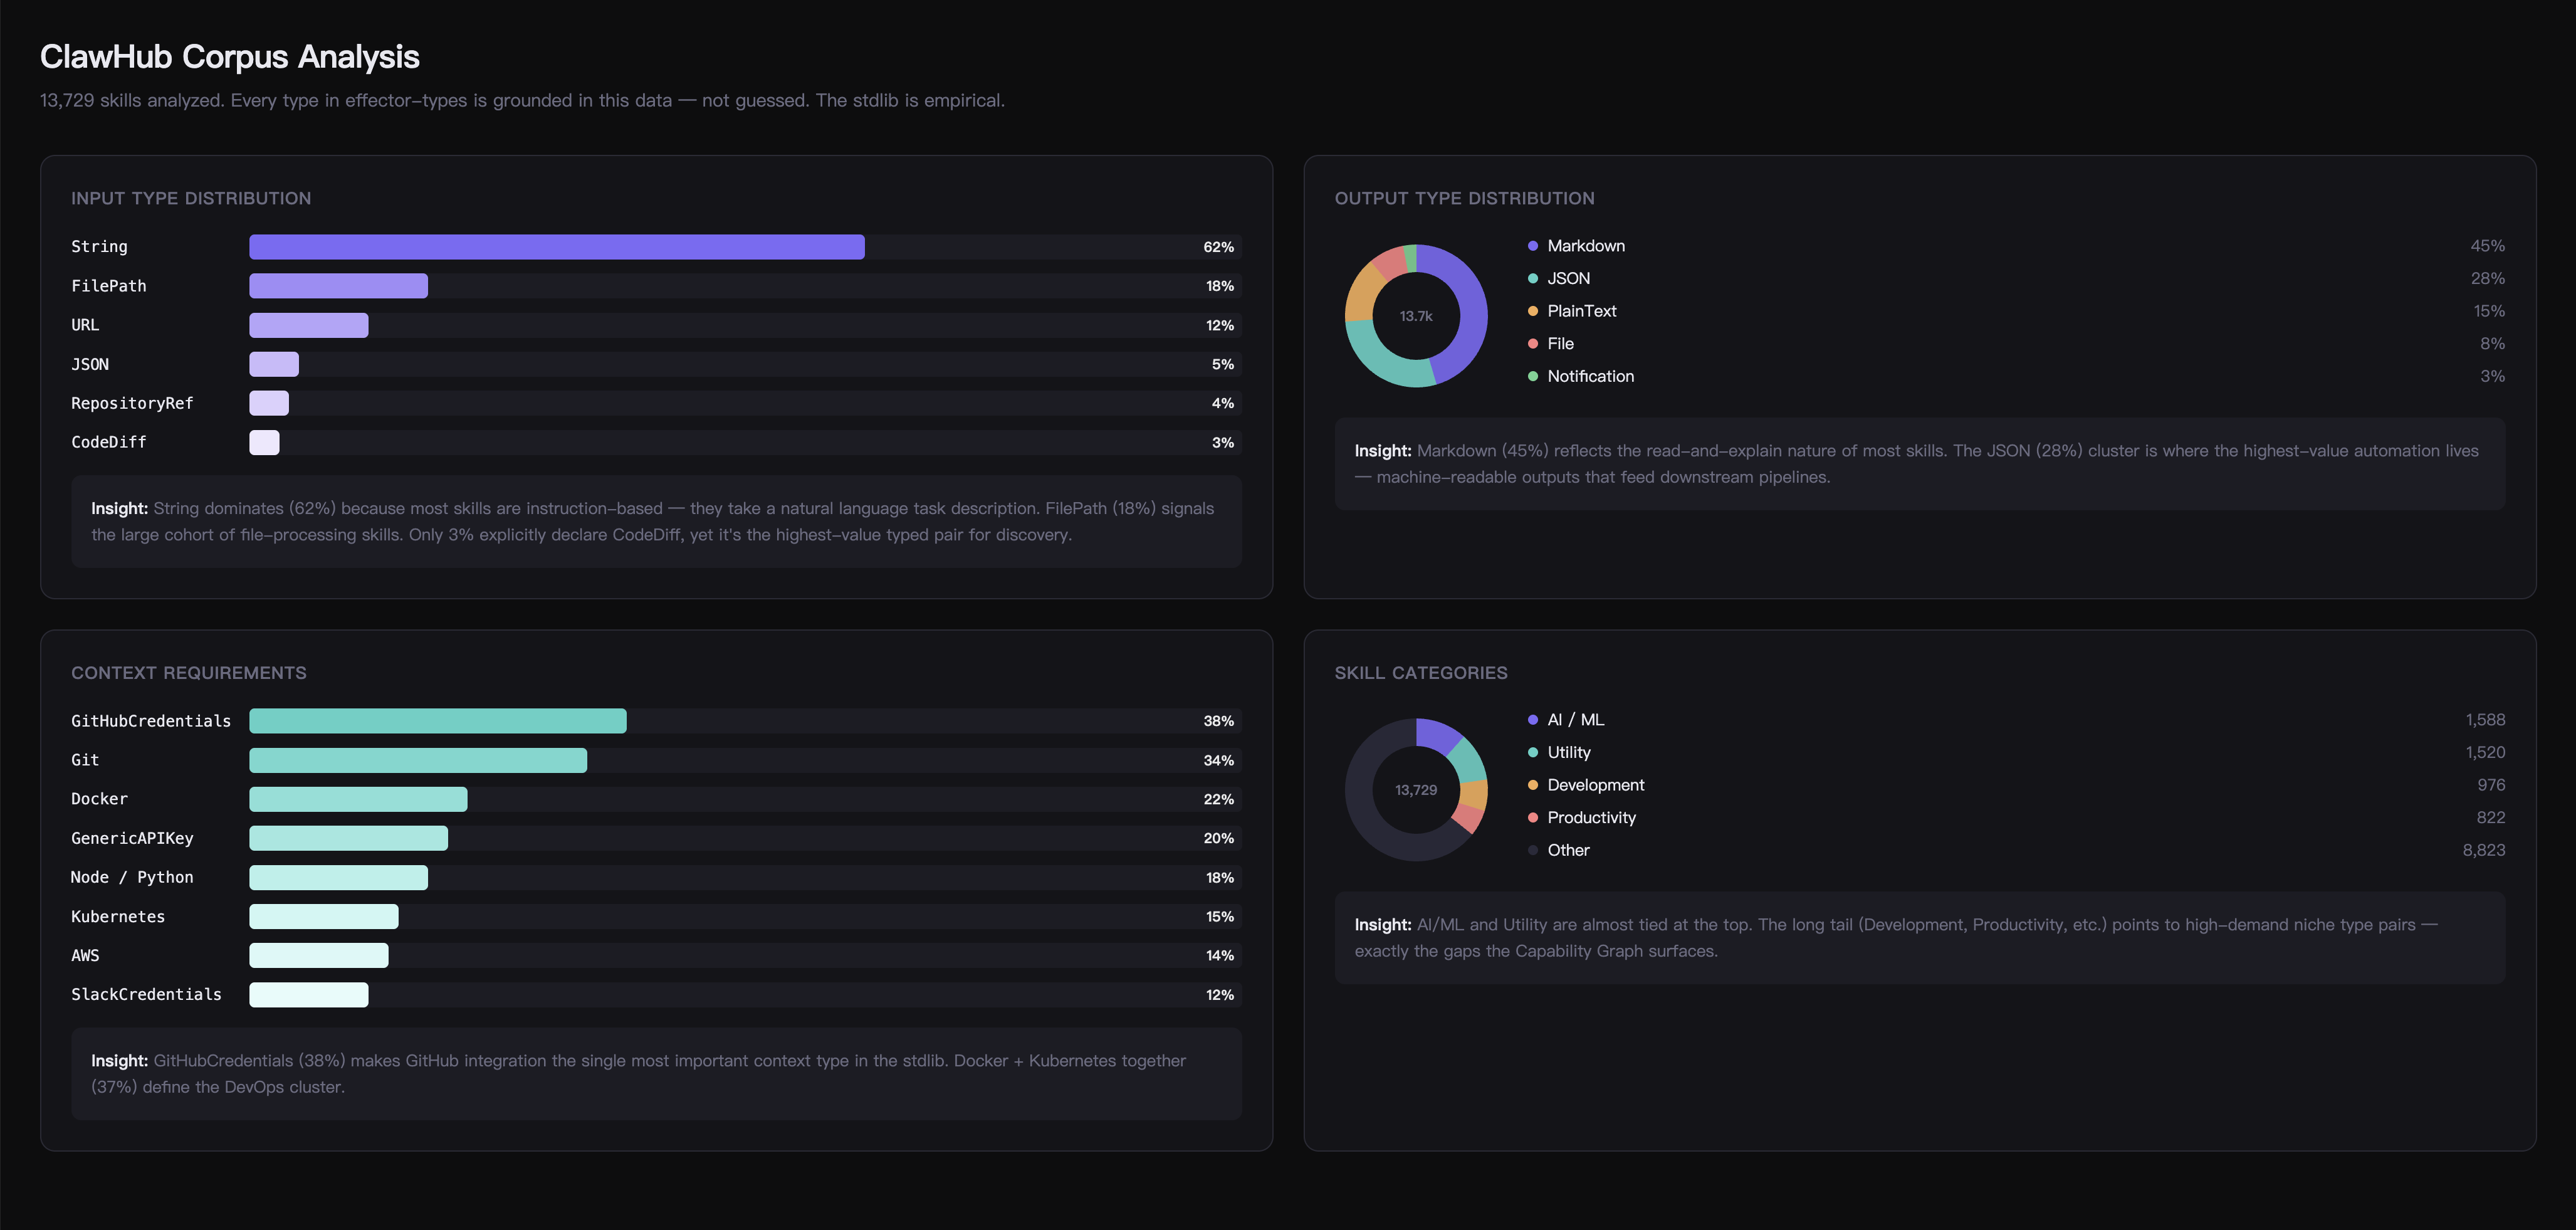The width and height of the screenshot is (2576, 1230).
Task: Click the JSON legend color dot
Action: pos(1532,279)
